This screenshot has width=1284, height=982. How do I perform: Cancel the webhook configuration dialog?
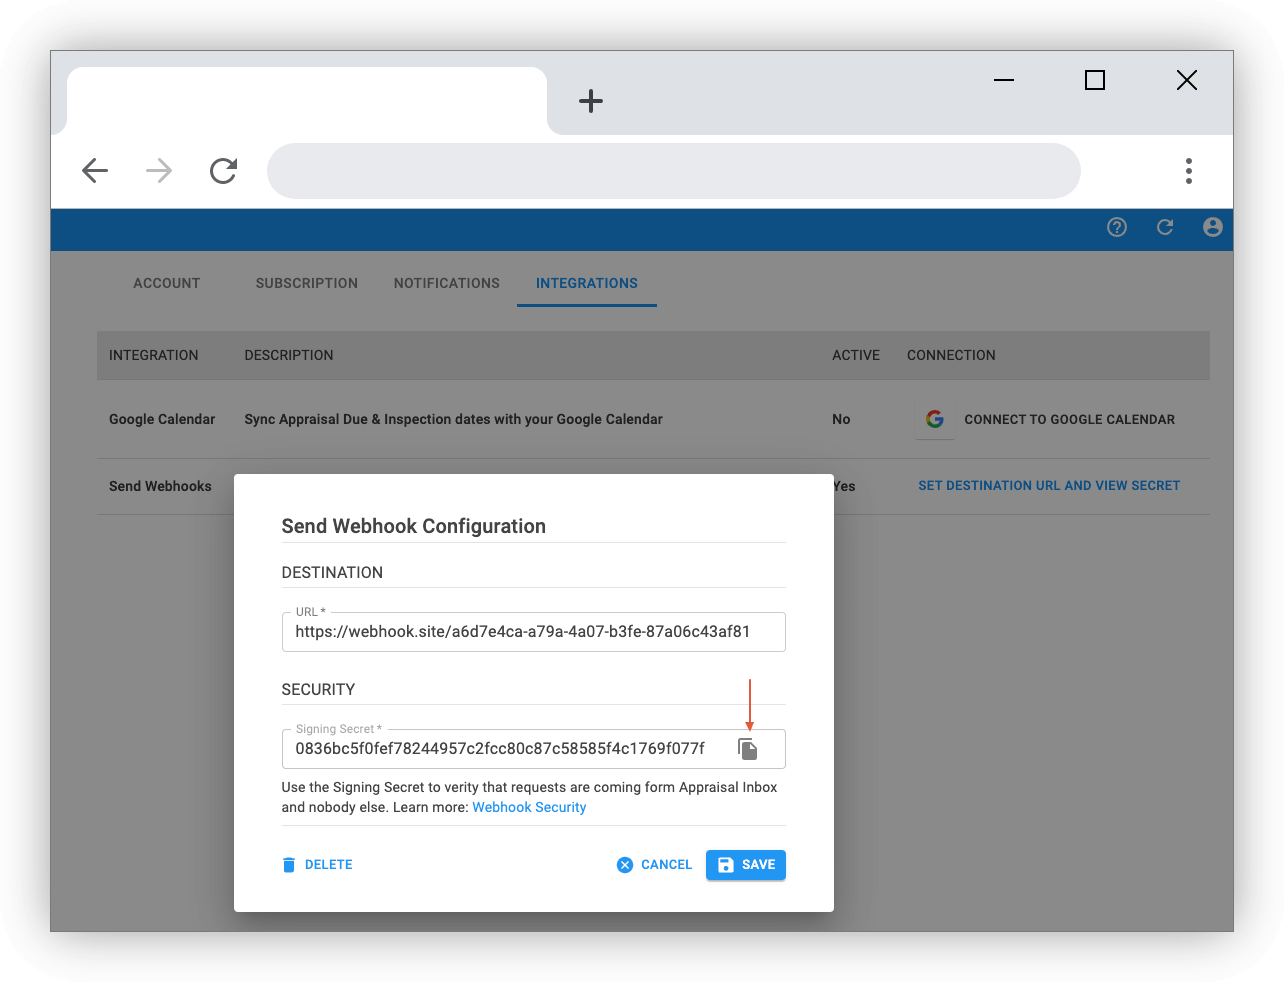(x=655, y=865)
